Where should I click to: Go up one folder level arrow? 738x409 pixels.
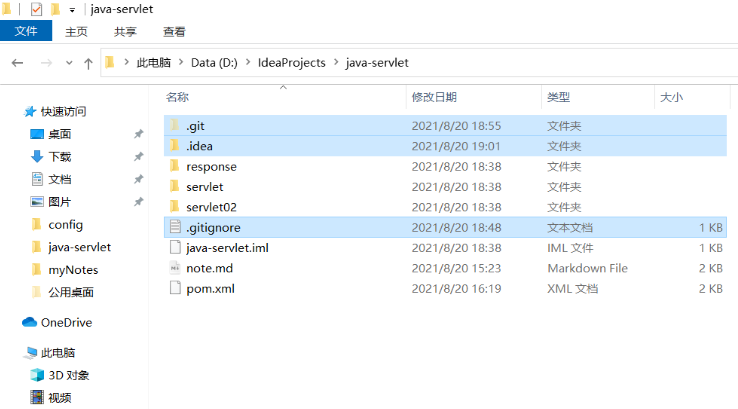[x=88, y=63]
